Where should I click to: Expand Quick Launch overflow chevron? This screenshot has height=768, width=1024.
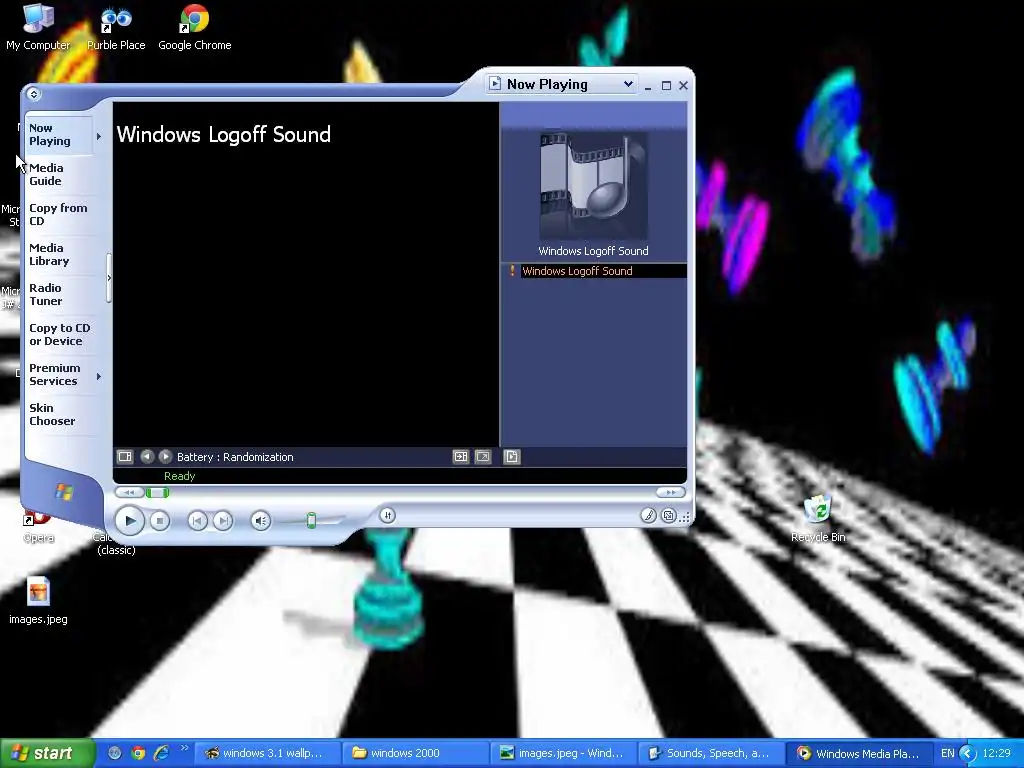(x=184, y=748)
